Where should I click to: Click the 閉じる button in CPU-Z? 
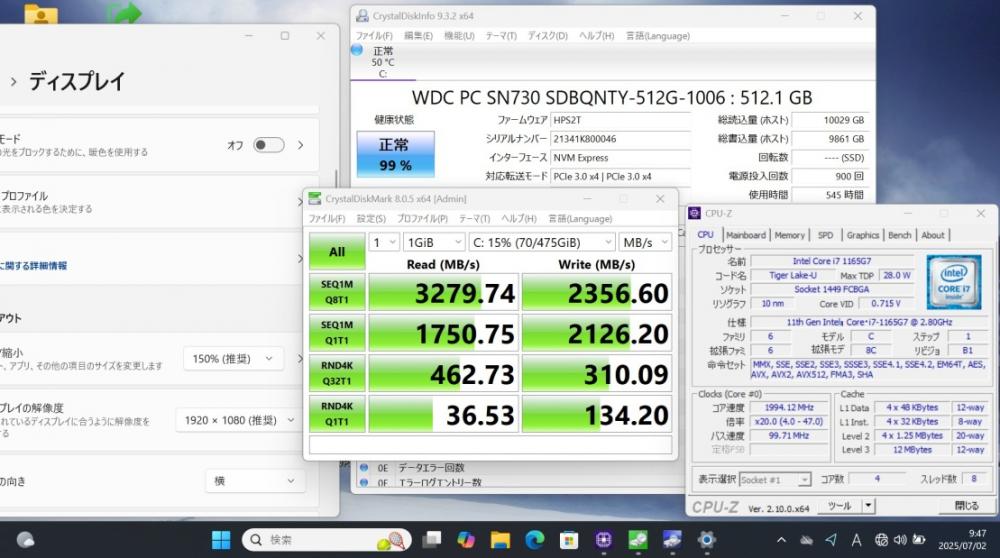(x=967, y=506)
